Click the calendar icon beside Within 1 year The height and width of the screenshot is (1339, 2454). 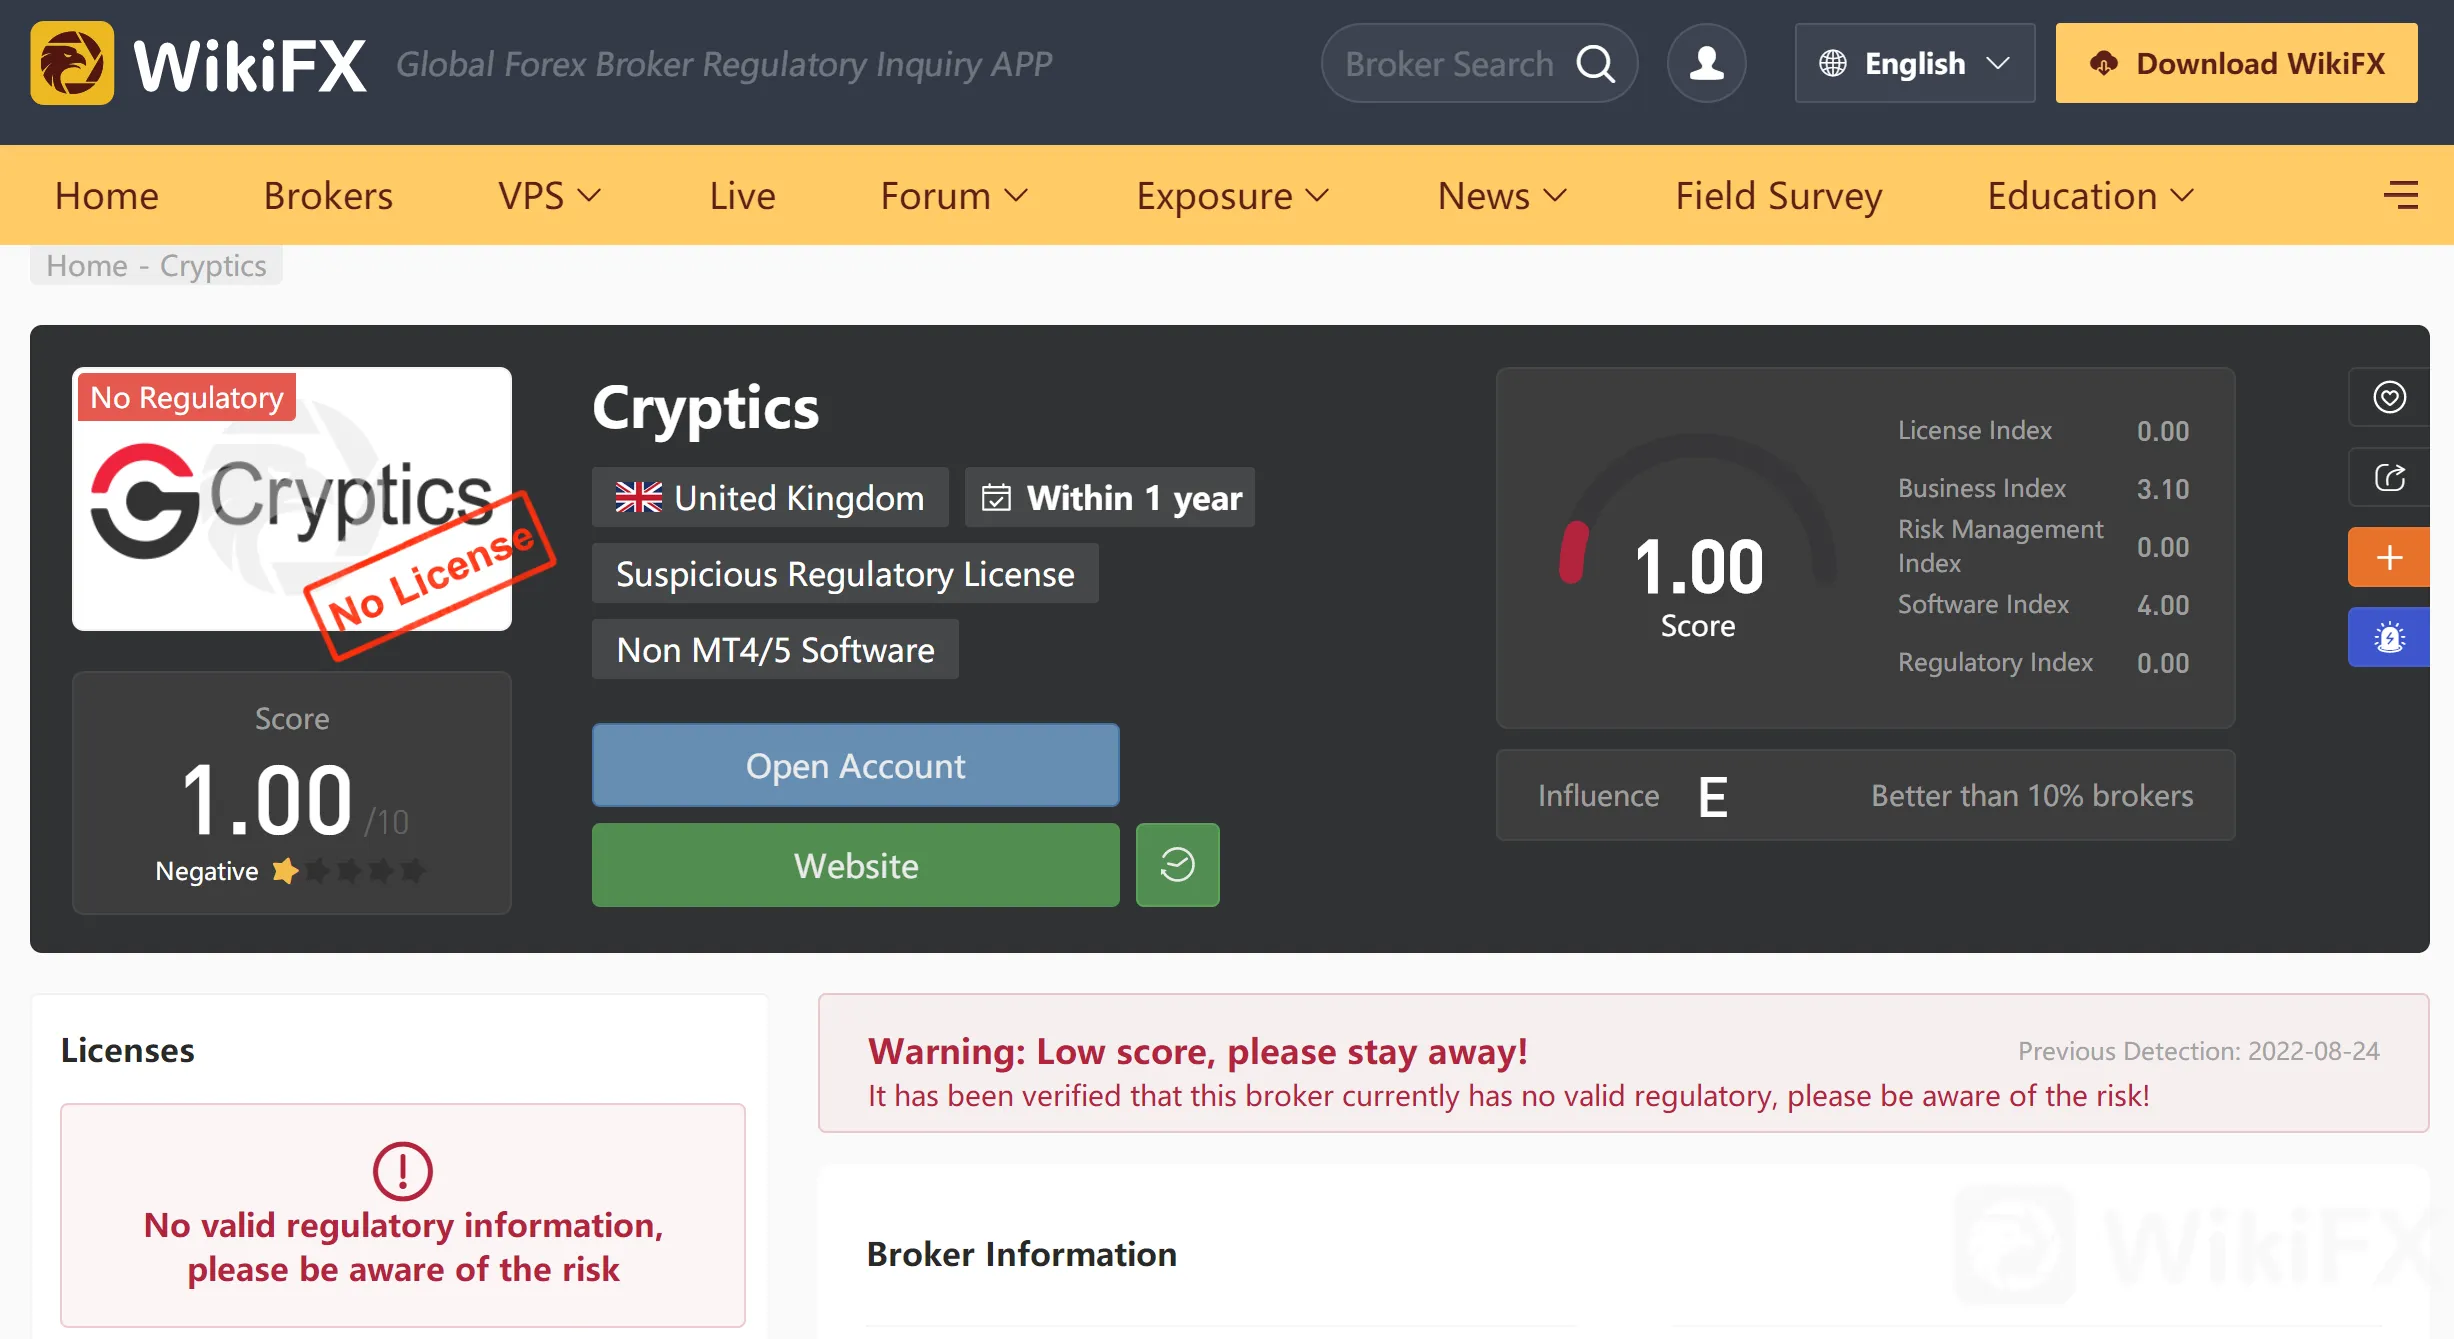click(996, 497)
